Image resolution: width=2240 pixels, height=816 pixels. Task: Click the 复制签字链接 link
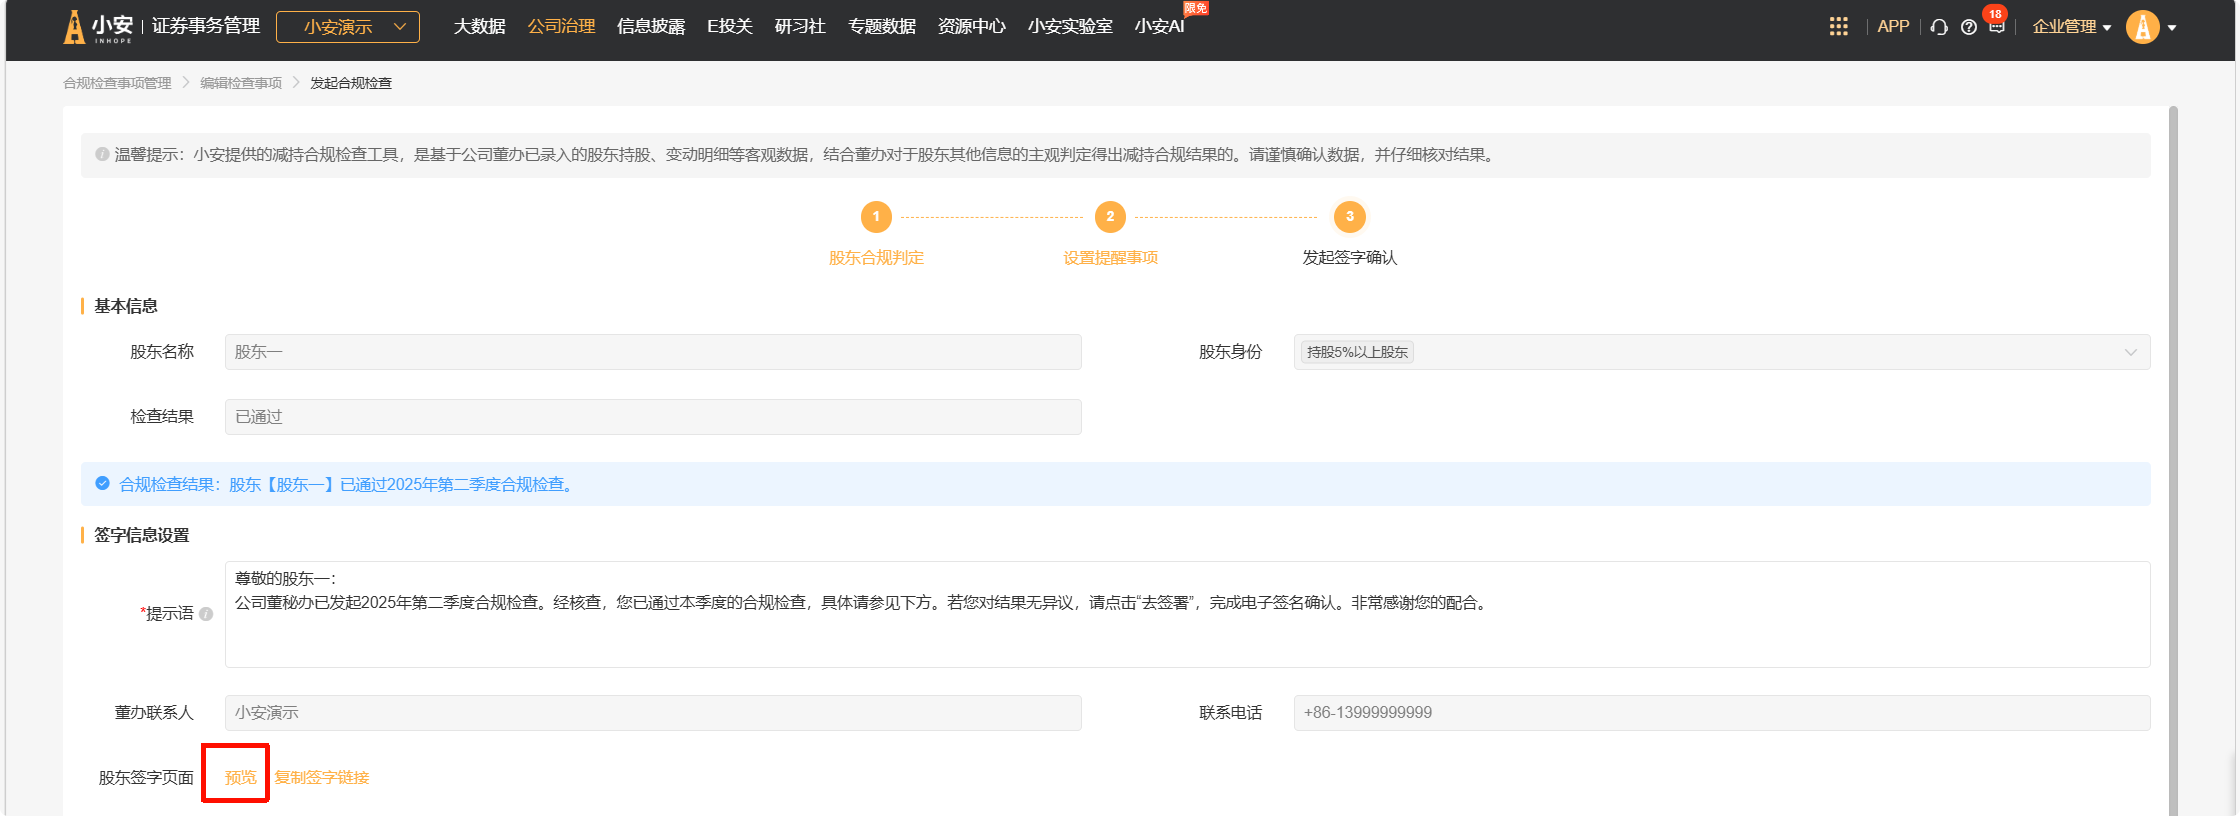coord(322,777)
